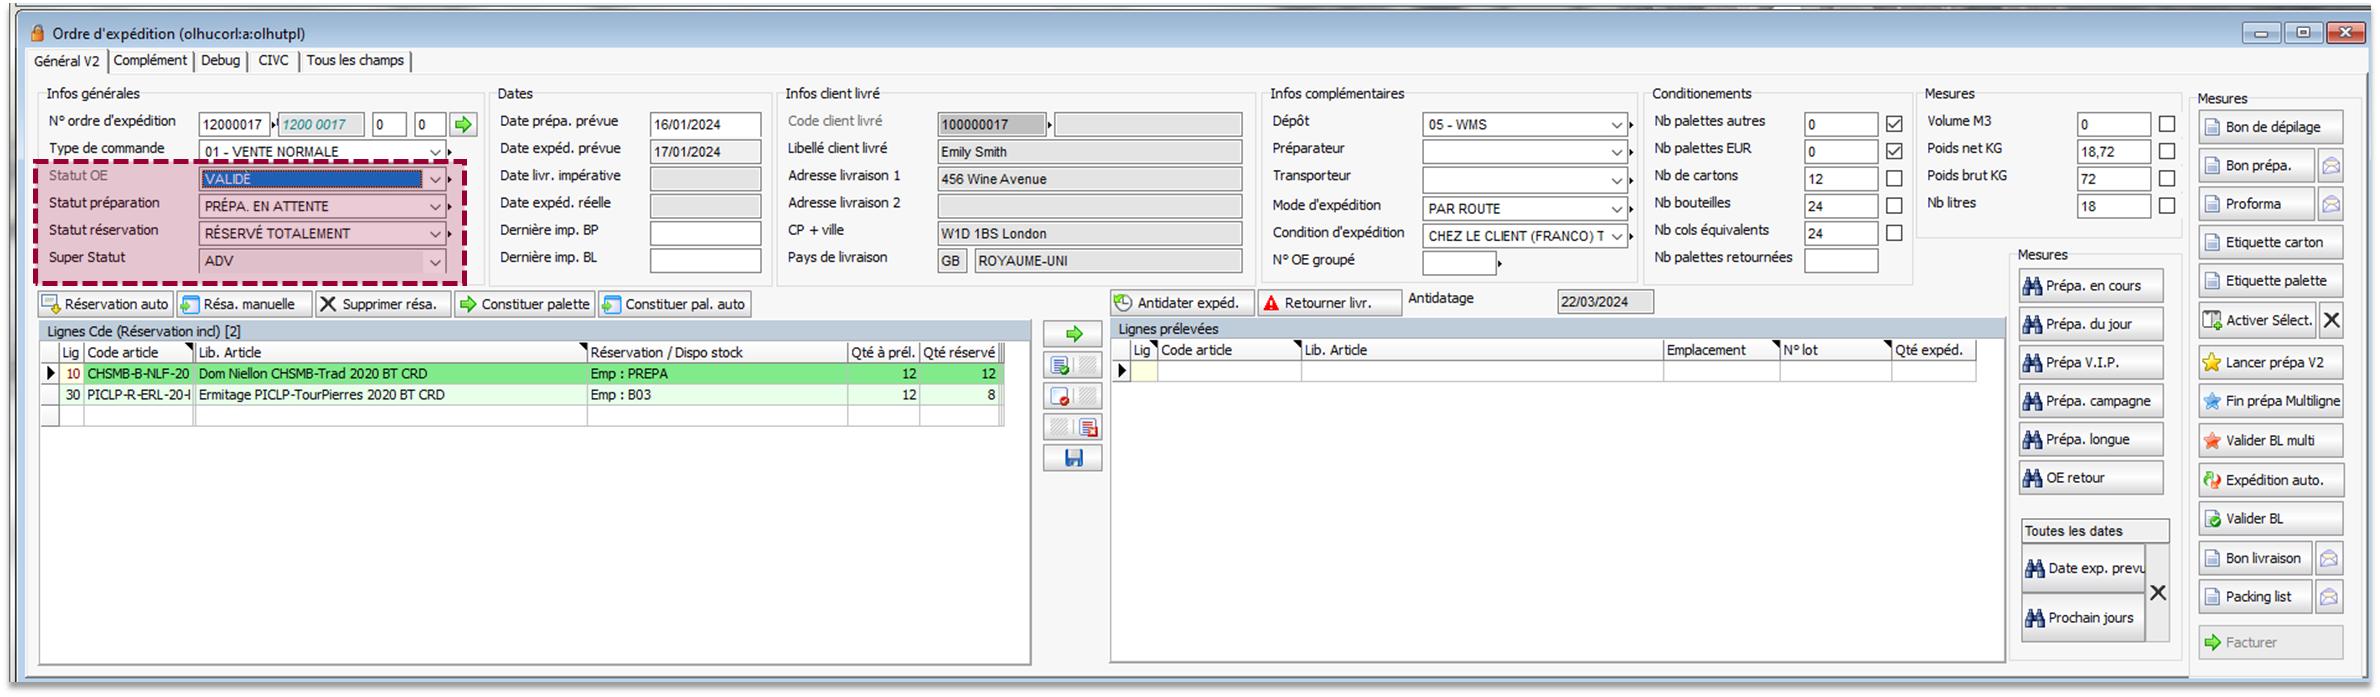Click the green arrow transfer button above save

pyautogui.click(x=1073, y=334)
